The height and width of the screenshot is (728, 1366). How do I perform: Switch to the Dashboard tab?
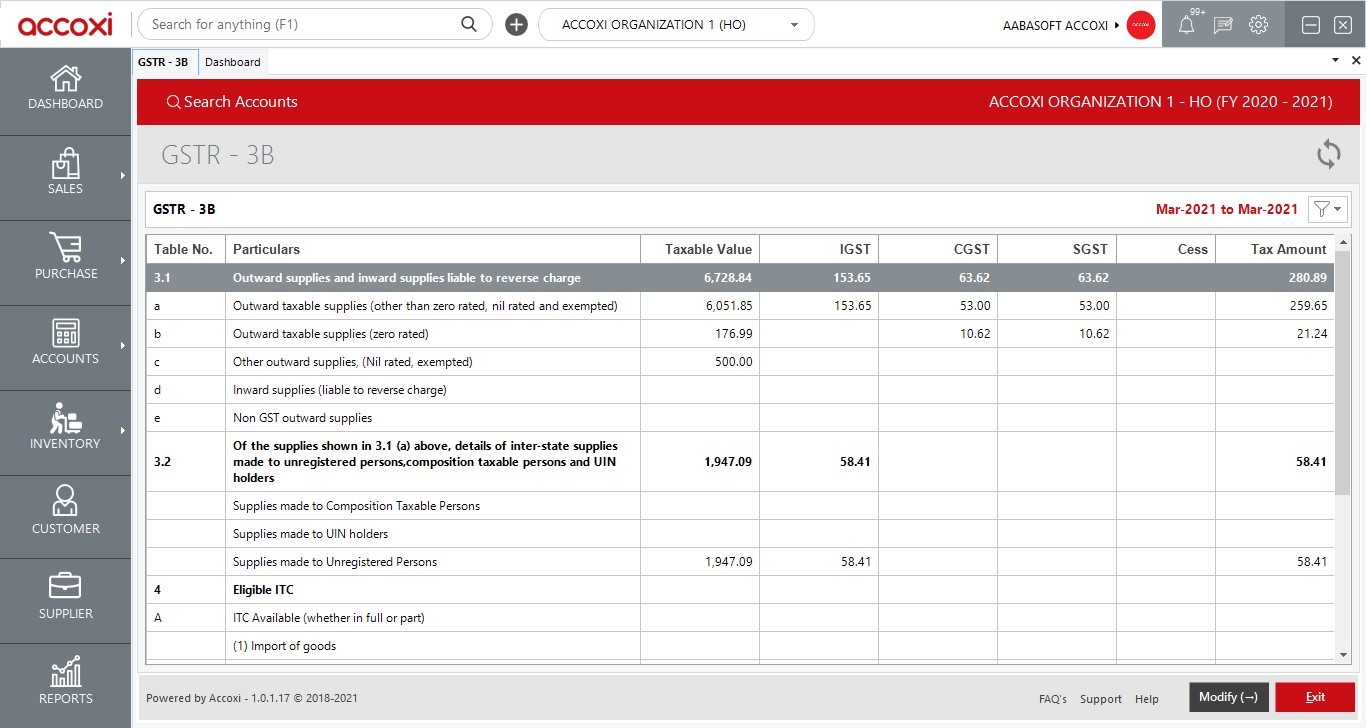tap(233, 62)
